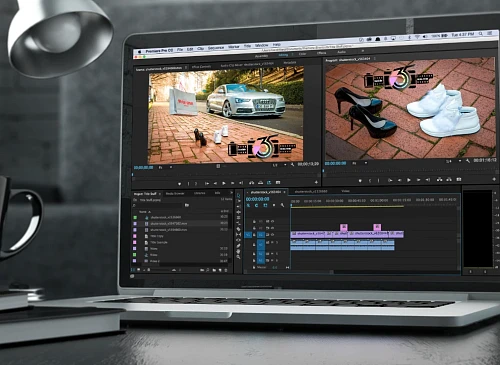The width and height of the screenshot is (500, 365).
Task: Select the Track Select Forward tool
Action: point(238,201)
